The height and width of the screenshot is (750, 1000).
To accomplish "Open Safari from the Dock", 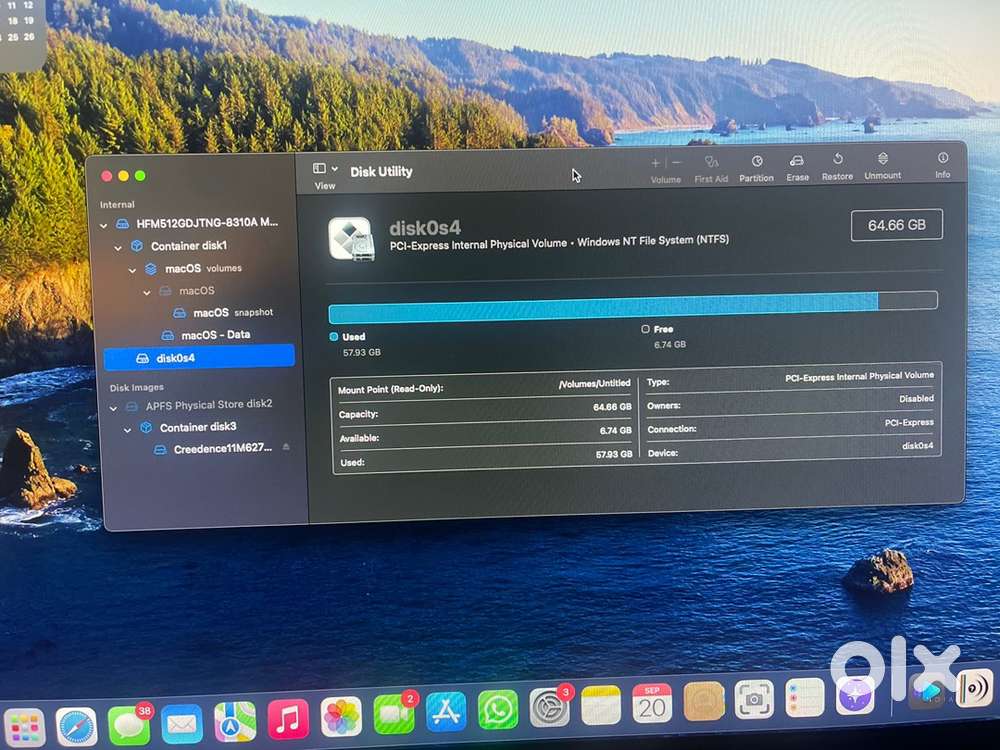I will 77,726.
